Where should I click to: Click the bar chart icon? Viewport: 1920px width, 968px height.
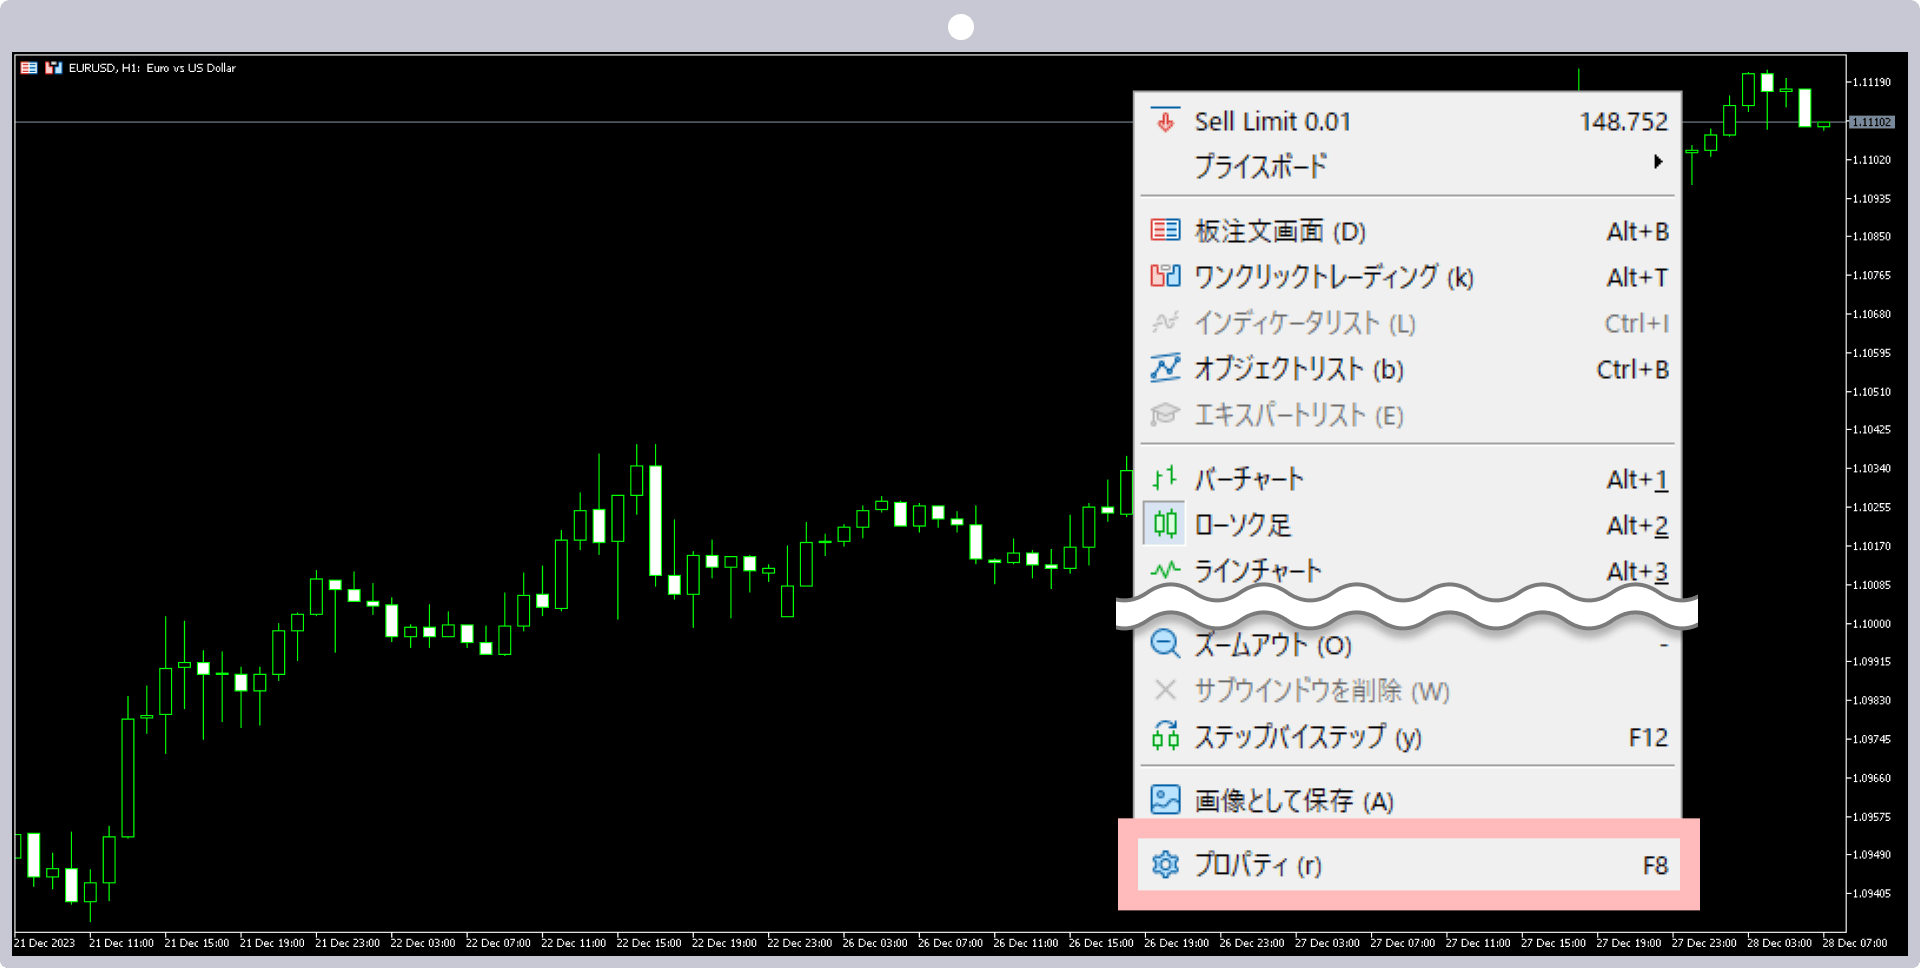(1165, 478)
